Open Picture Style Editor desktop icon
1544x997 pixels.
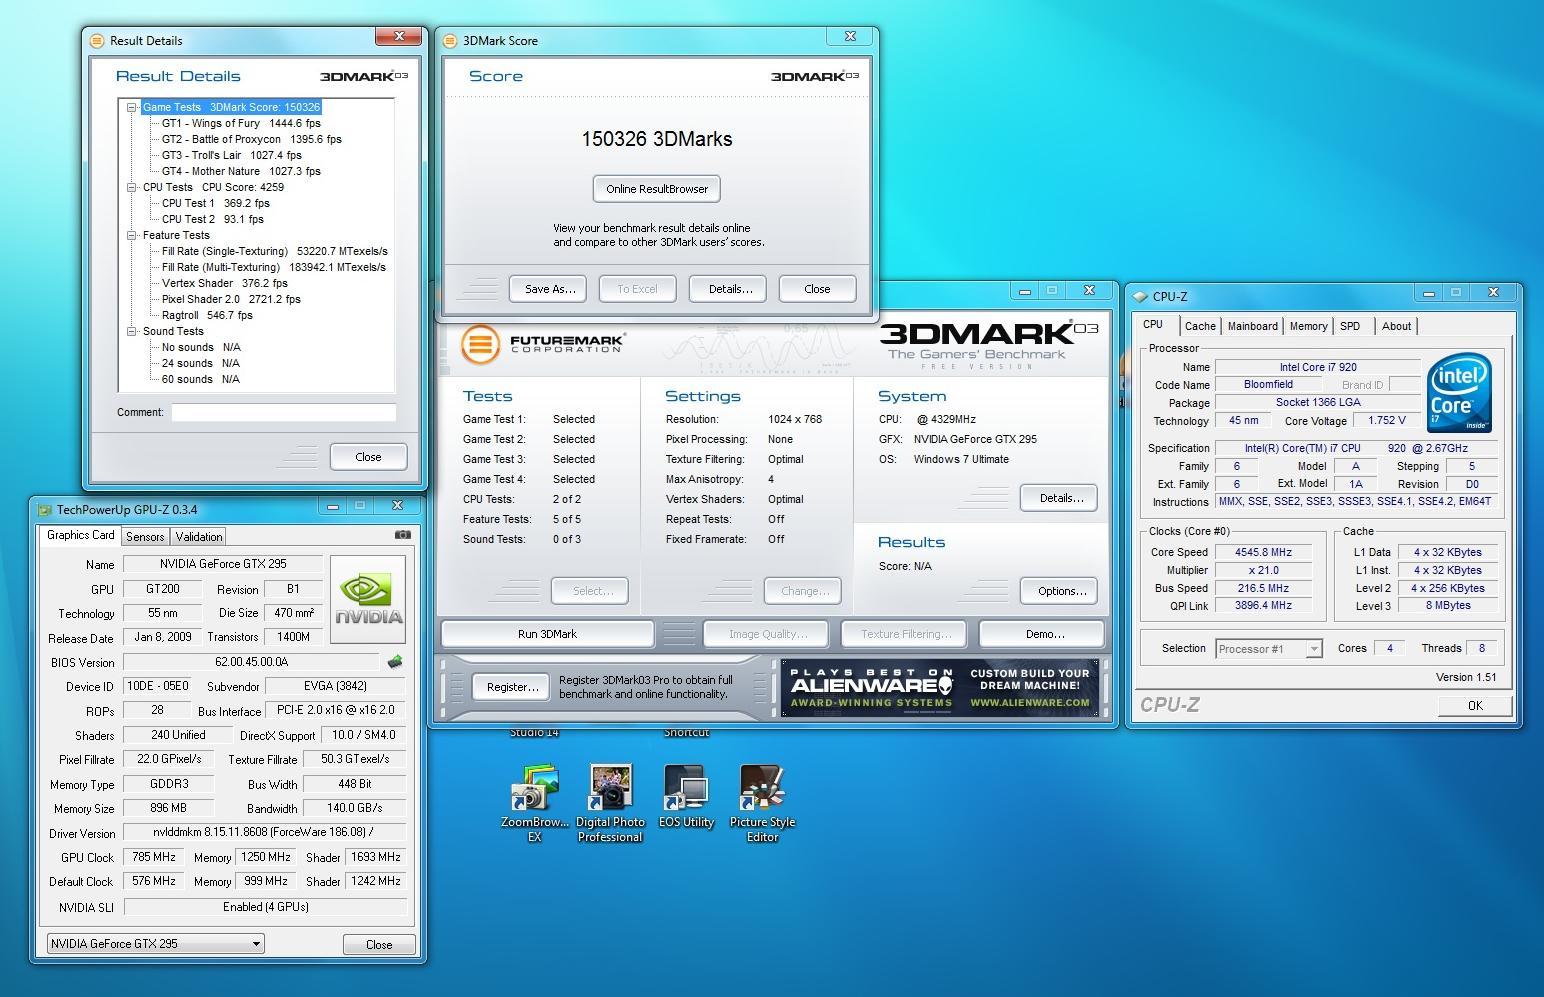[x=762, y=804]
